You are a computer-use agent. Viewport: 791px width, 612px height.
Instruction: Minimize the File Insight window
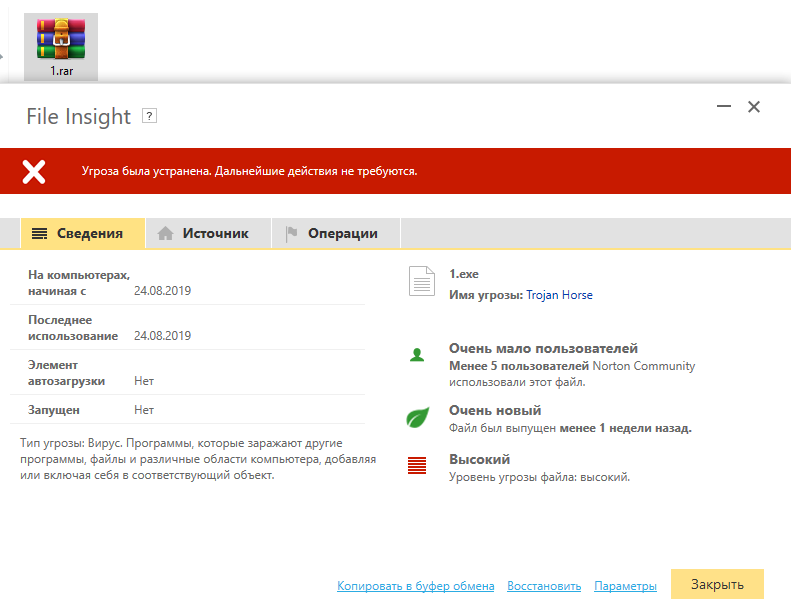pos(724,106)
